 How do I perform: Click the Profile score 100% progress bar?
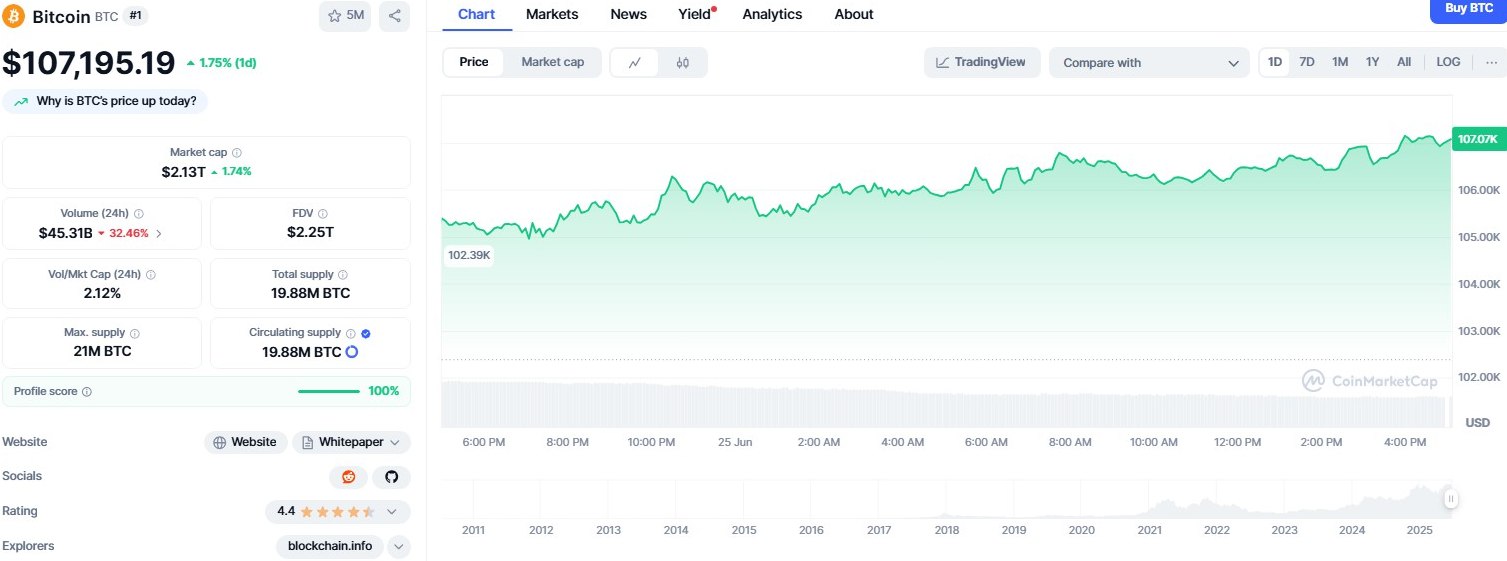point(329,391)
